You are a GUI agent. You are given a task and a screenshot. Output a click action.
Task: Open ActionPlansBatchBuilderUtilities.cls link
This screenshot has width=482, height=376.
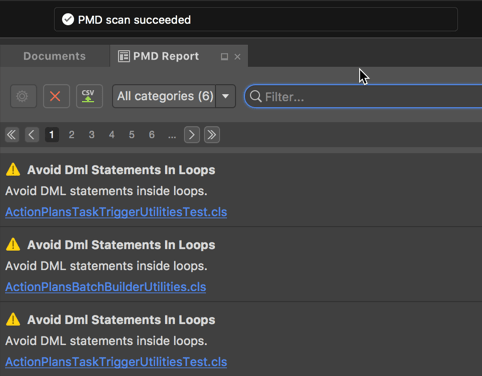pyautogui.click(x=106, y=287)
